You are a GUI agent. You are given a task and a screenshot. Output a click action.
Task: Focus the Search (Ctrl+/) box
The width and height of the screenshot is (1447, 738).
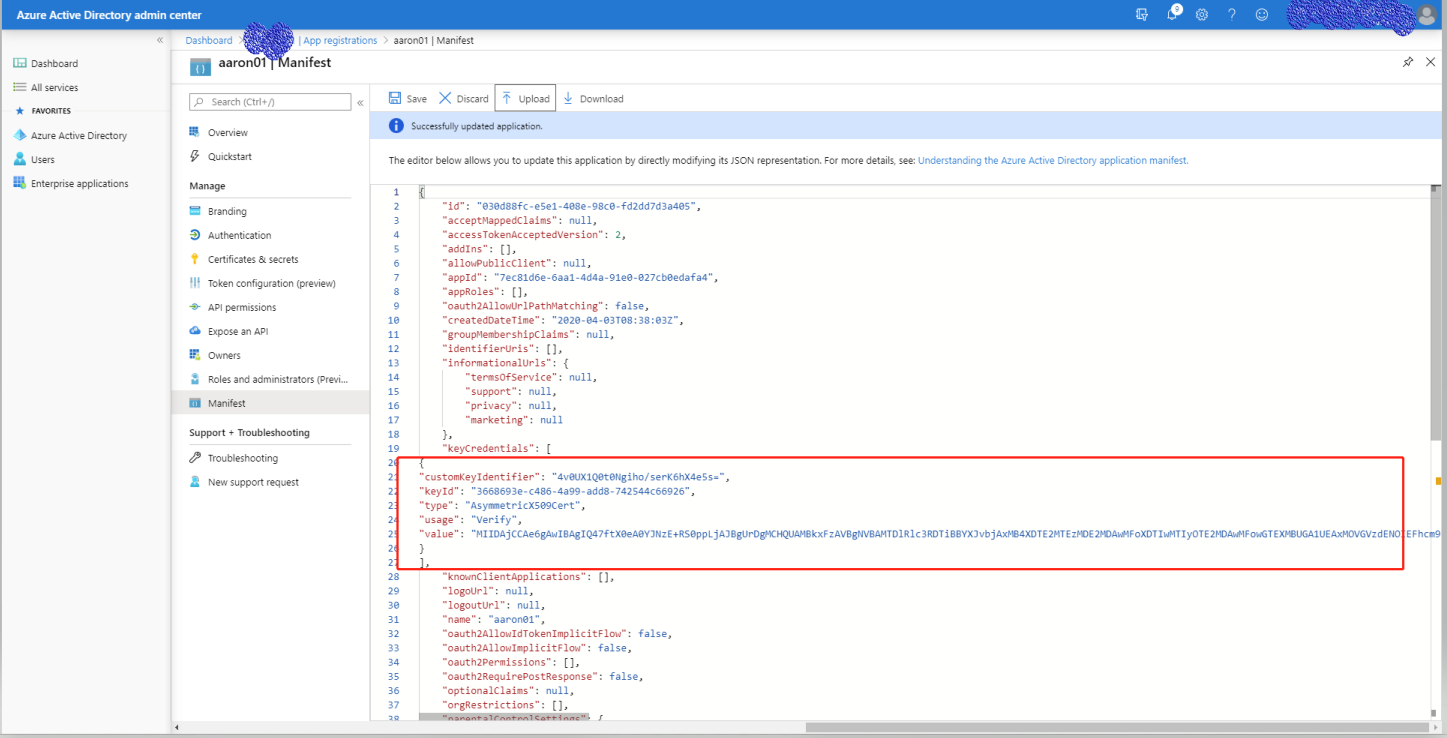(x=269, y=101)
